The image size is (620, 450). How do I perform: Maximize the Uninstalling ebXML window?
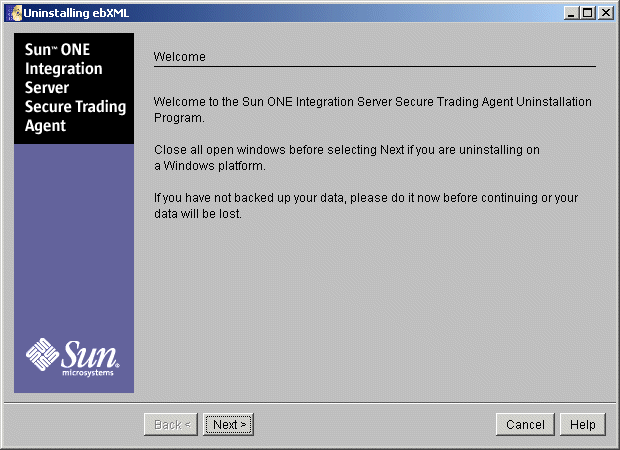588,13
